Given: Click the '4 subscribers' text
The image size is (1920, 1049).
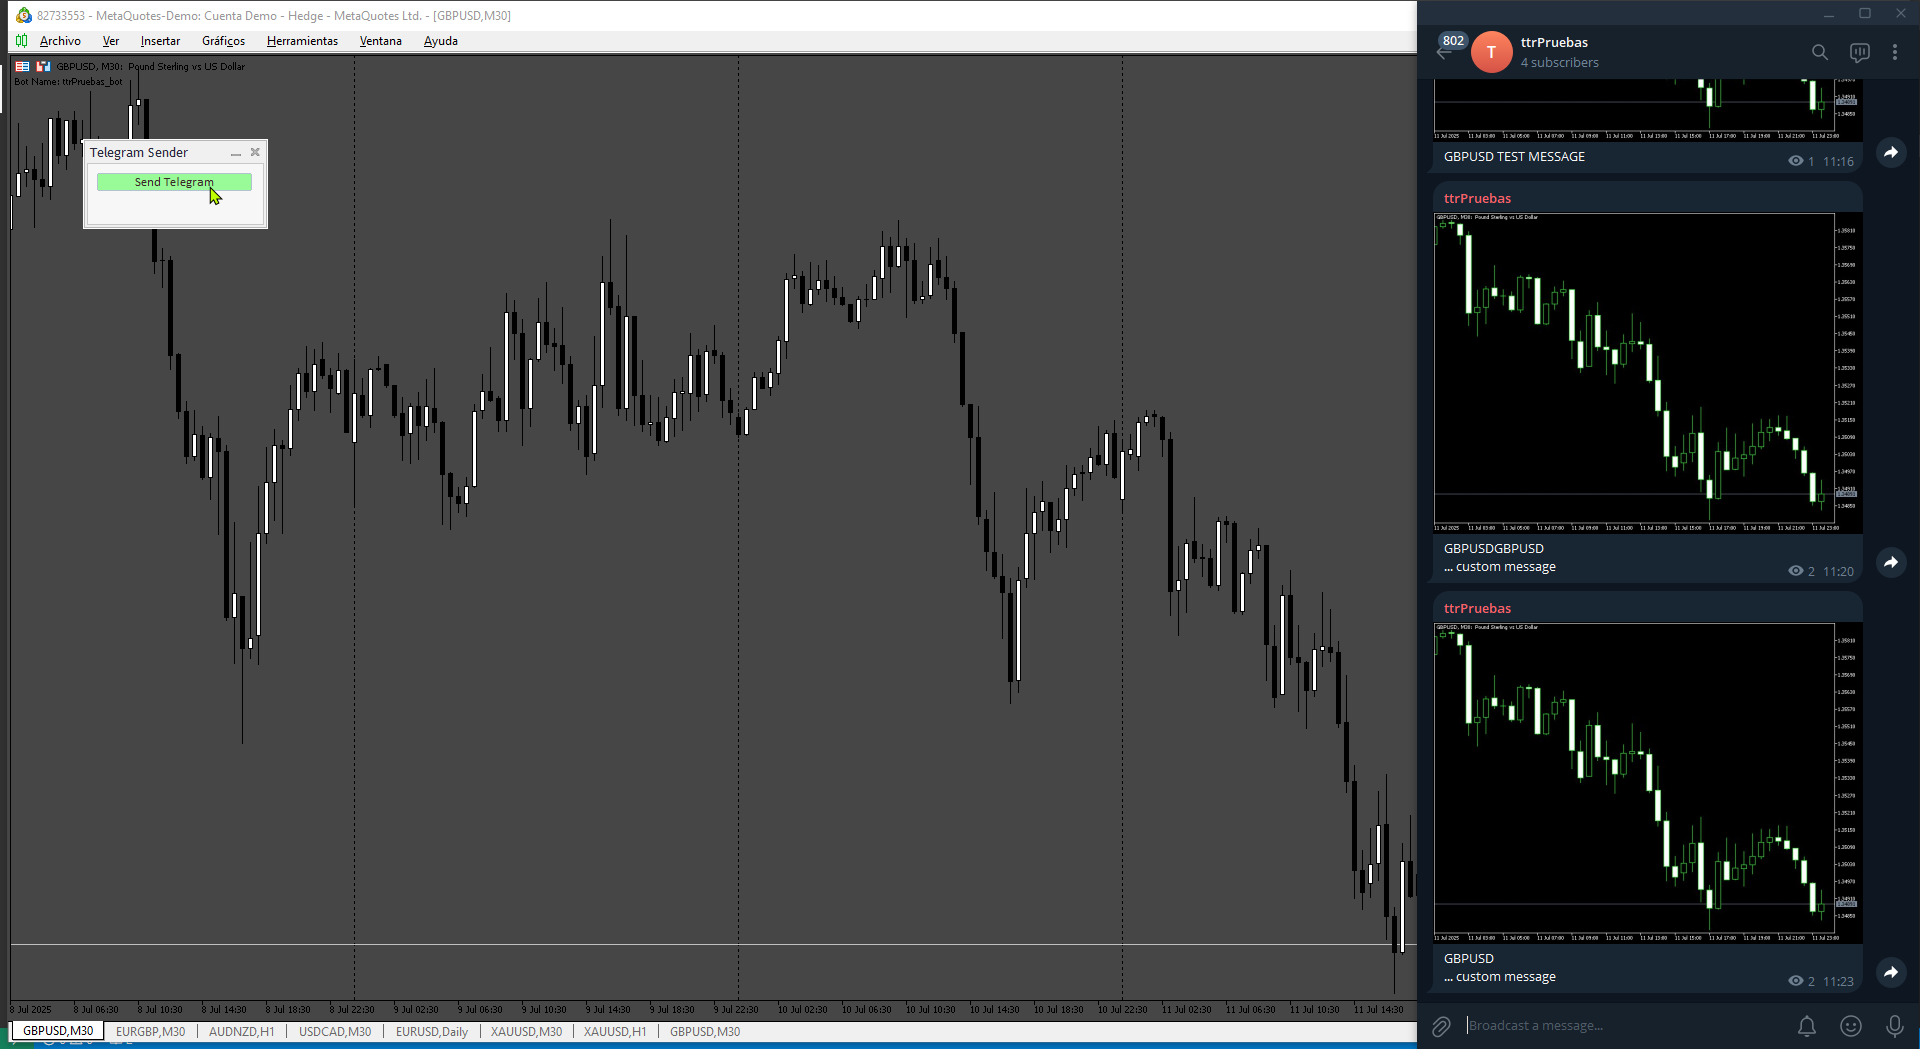Looking at the screenshot, I should click(x=1560, y=62).
